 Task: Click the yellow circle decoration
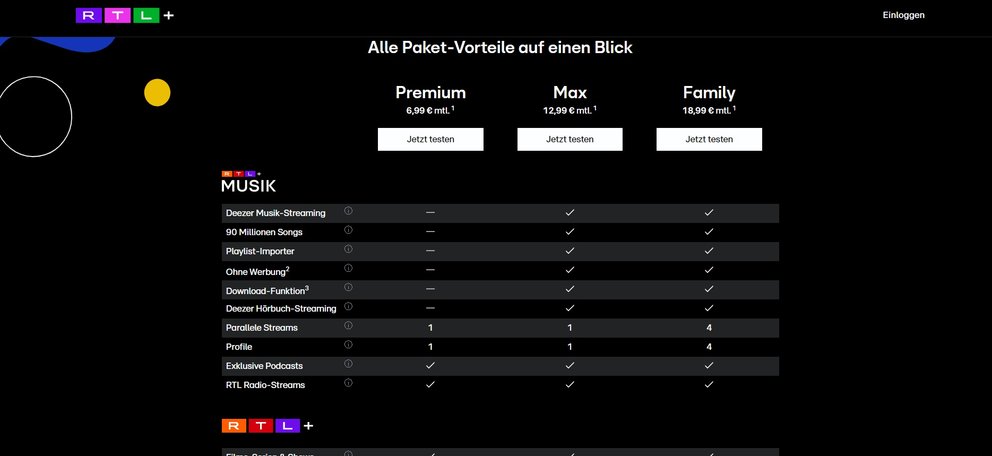pyautogui.click(x=157, y=92)
